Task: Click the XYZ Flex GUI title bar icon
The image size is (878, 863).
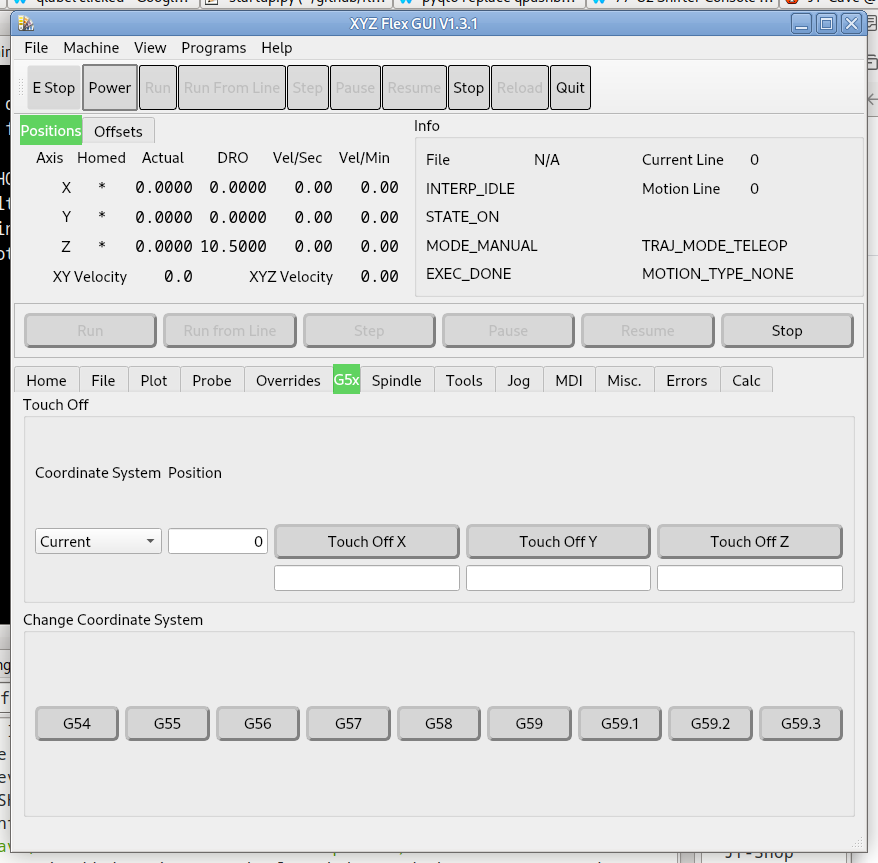Action: click(x=26, y=23)
